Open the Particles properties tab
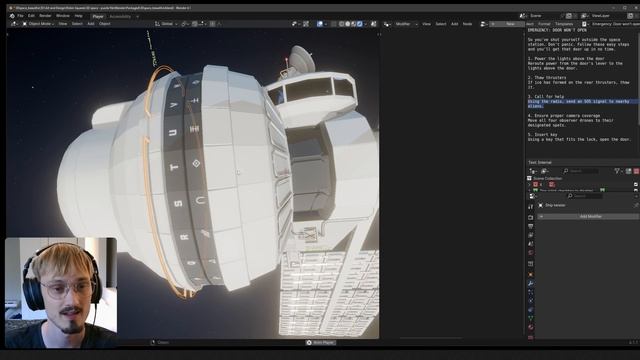The height and width of the screenshot is (360, 640). click(531, 292)
